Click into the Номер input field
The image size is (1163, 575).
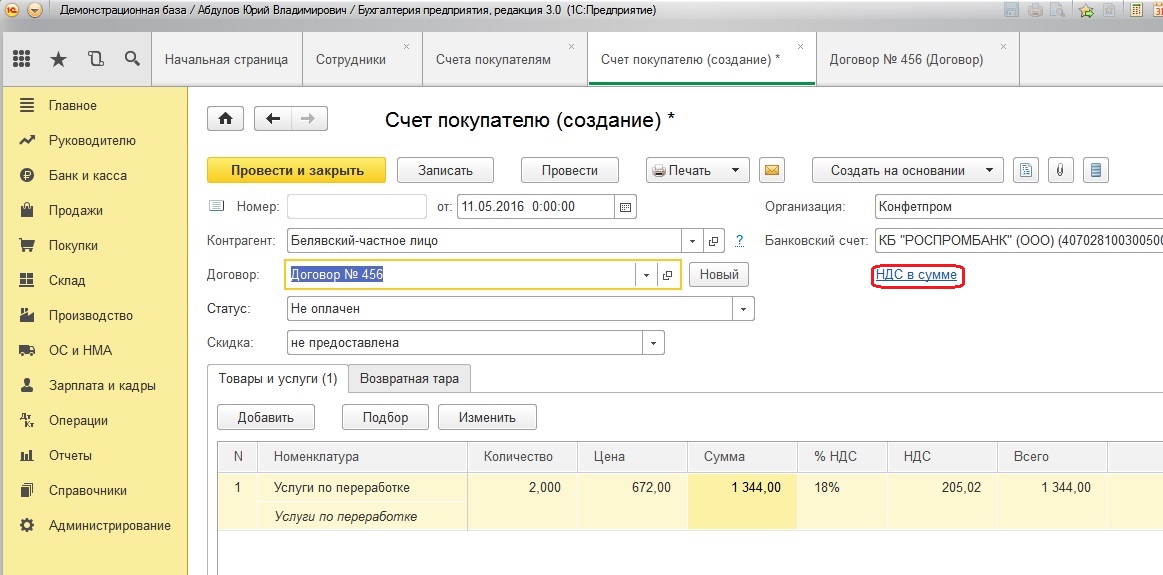(x=357, y=207)
